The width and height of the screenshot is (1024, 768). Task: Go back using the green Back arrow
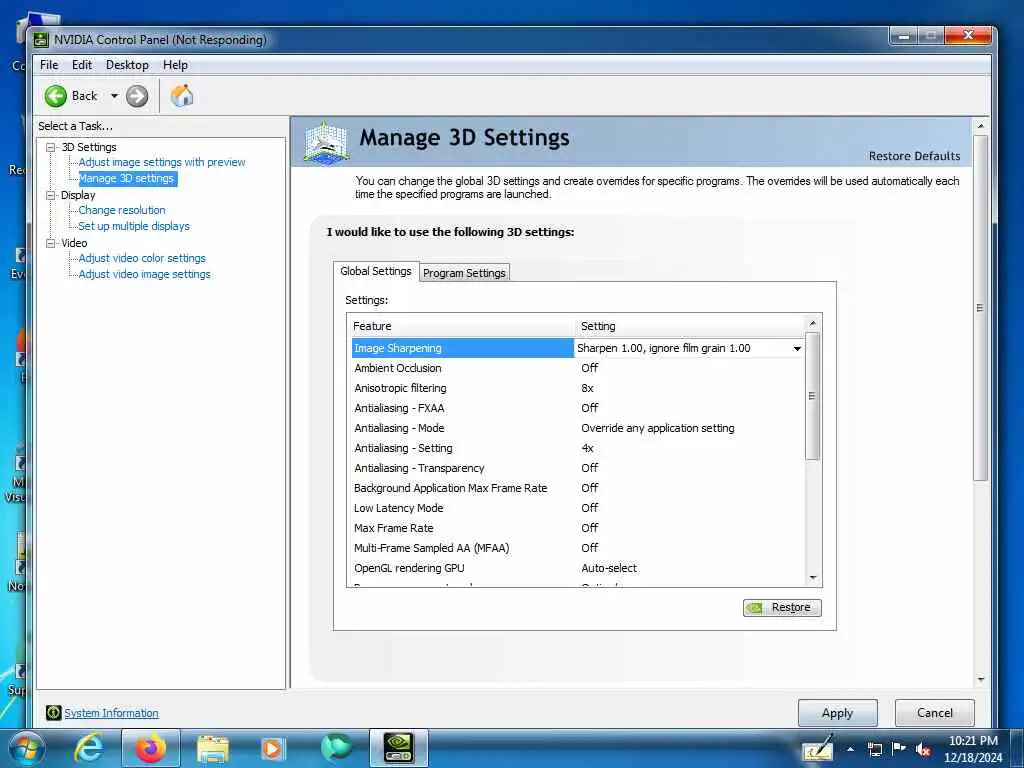click(56, 96)
